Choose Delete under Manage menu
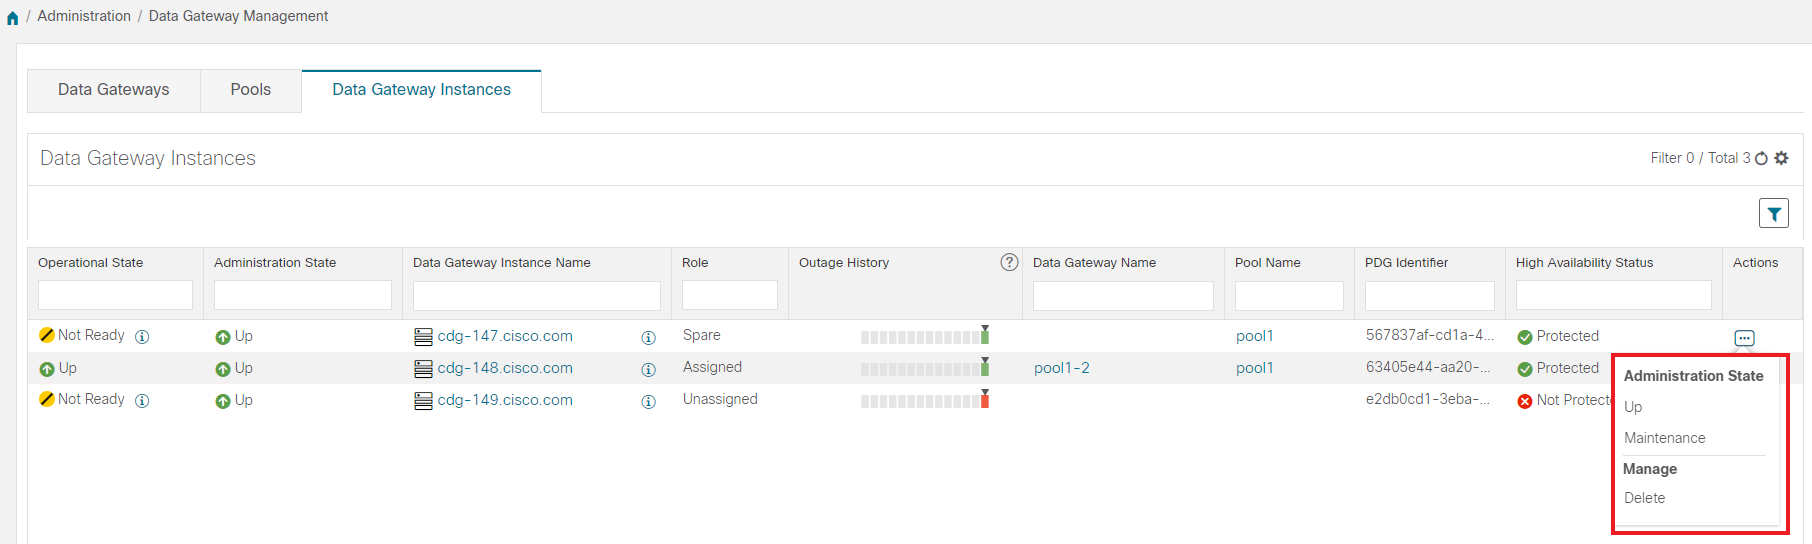1812x544 pixels. tap(1644, 498)
